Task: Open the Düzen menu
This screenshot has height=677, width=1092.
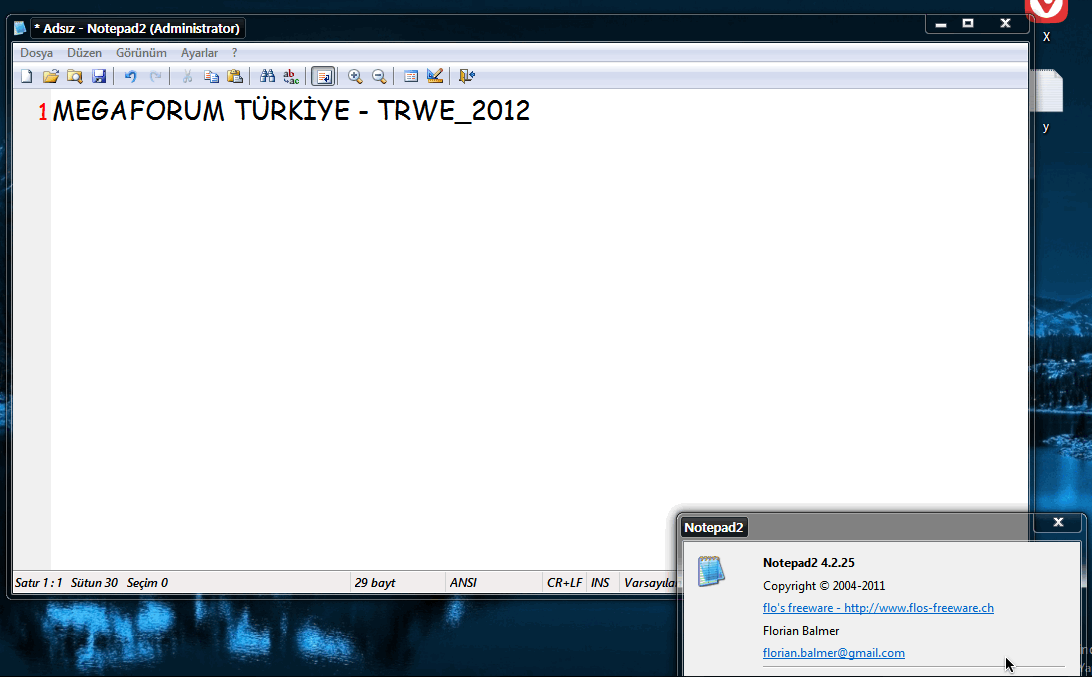Action: 84,53
